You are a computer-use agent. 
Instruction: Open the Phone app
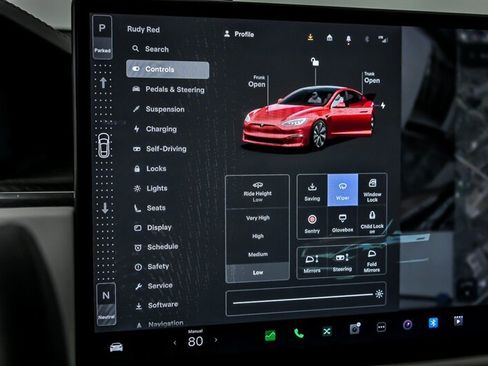(x=299, y=333)
